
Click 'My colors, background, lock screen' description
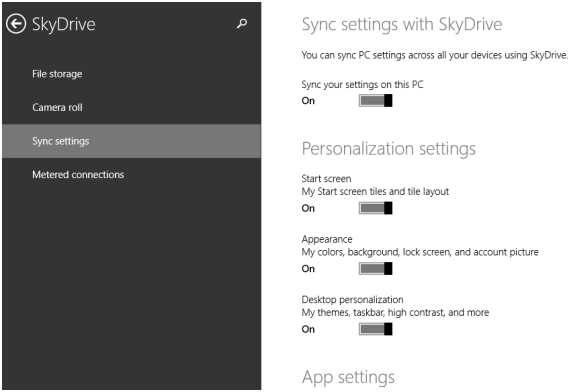click(420, 252)
